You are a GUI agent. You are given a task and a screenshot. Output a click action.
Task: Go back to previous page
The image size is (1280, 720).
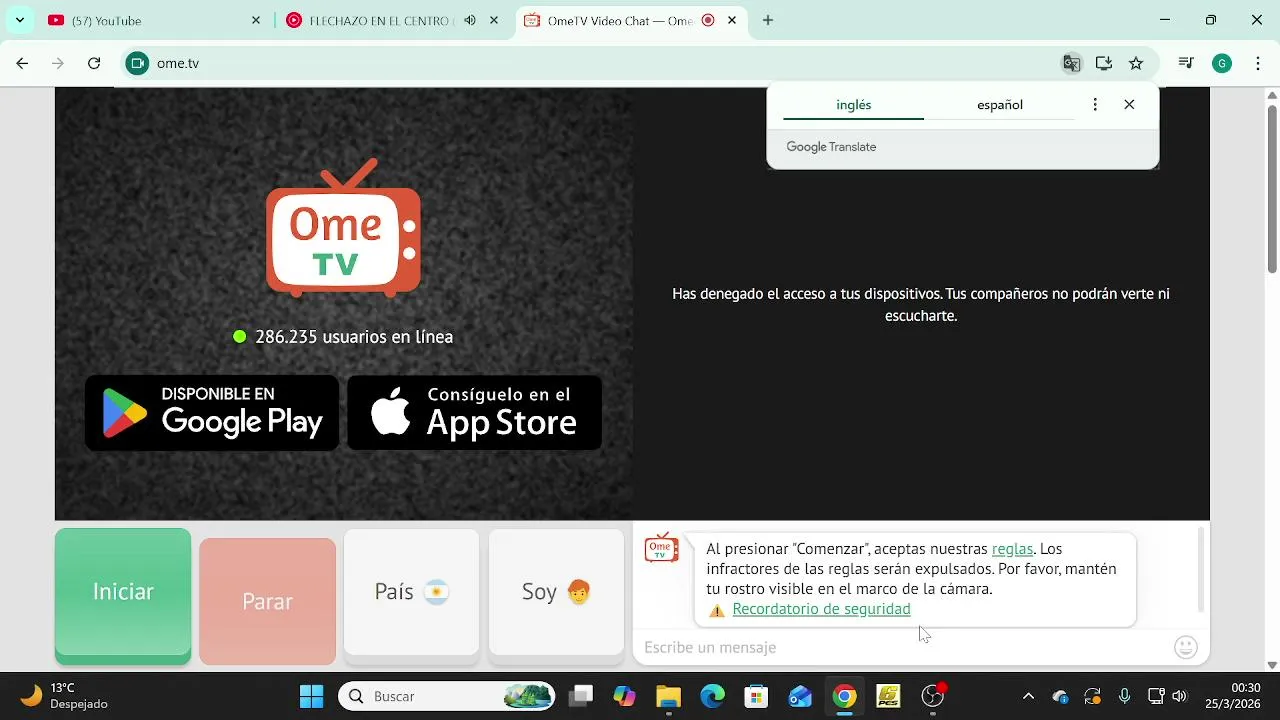coord(22,63)
